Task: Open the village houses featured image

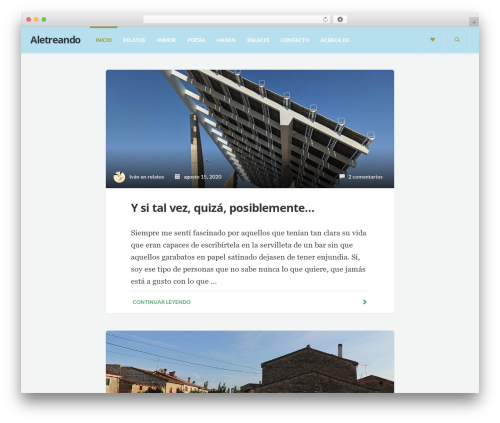Action: coord(250,362)
